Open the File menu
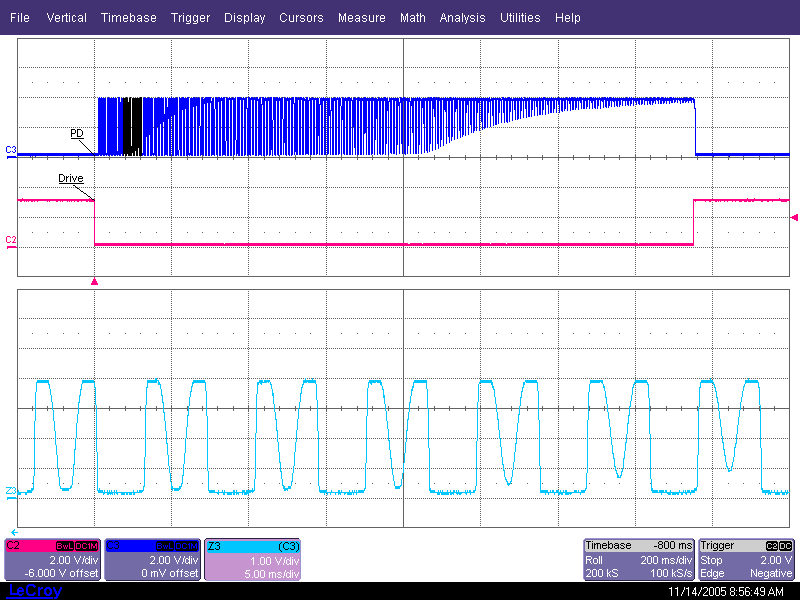The height and width of the screenshot is (600, 800). click(20, 18)
